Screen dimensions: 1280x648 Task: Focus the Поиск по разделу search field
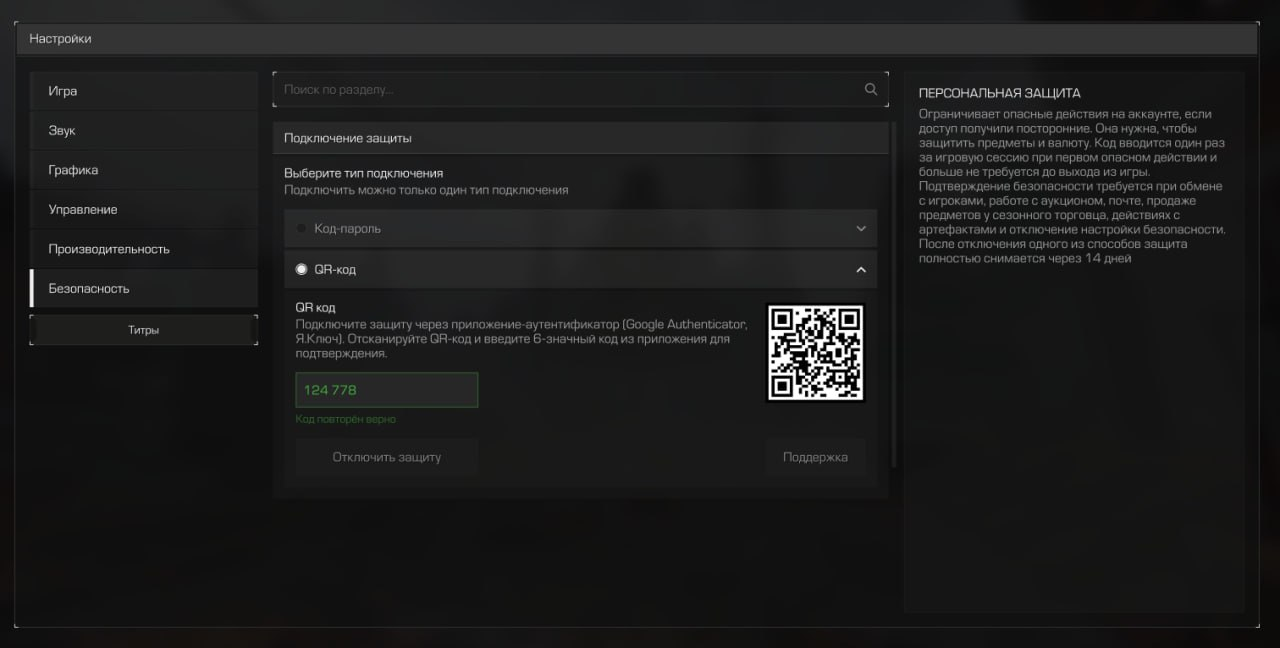click(580, 89)
